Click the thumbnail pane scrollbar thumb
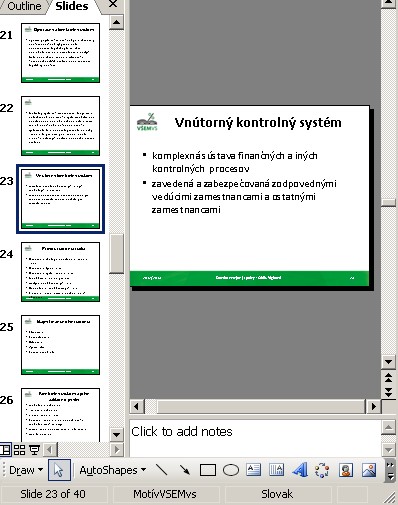The width and height of the screenshot is (398, 505). tap(116, 254)
